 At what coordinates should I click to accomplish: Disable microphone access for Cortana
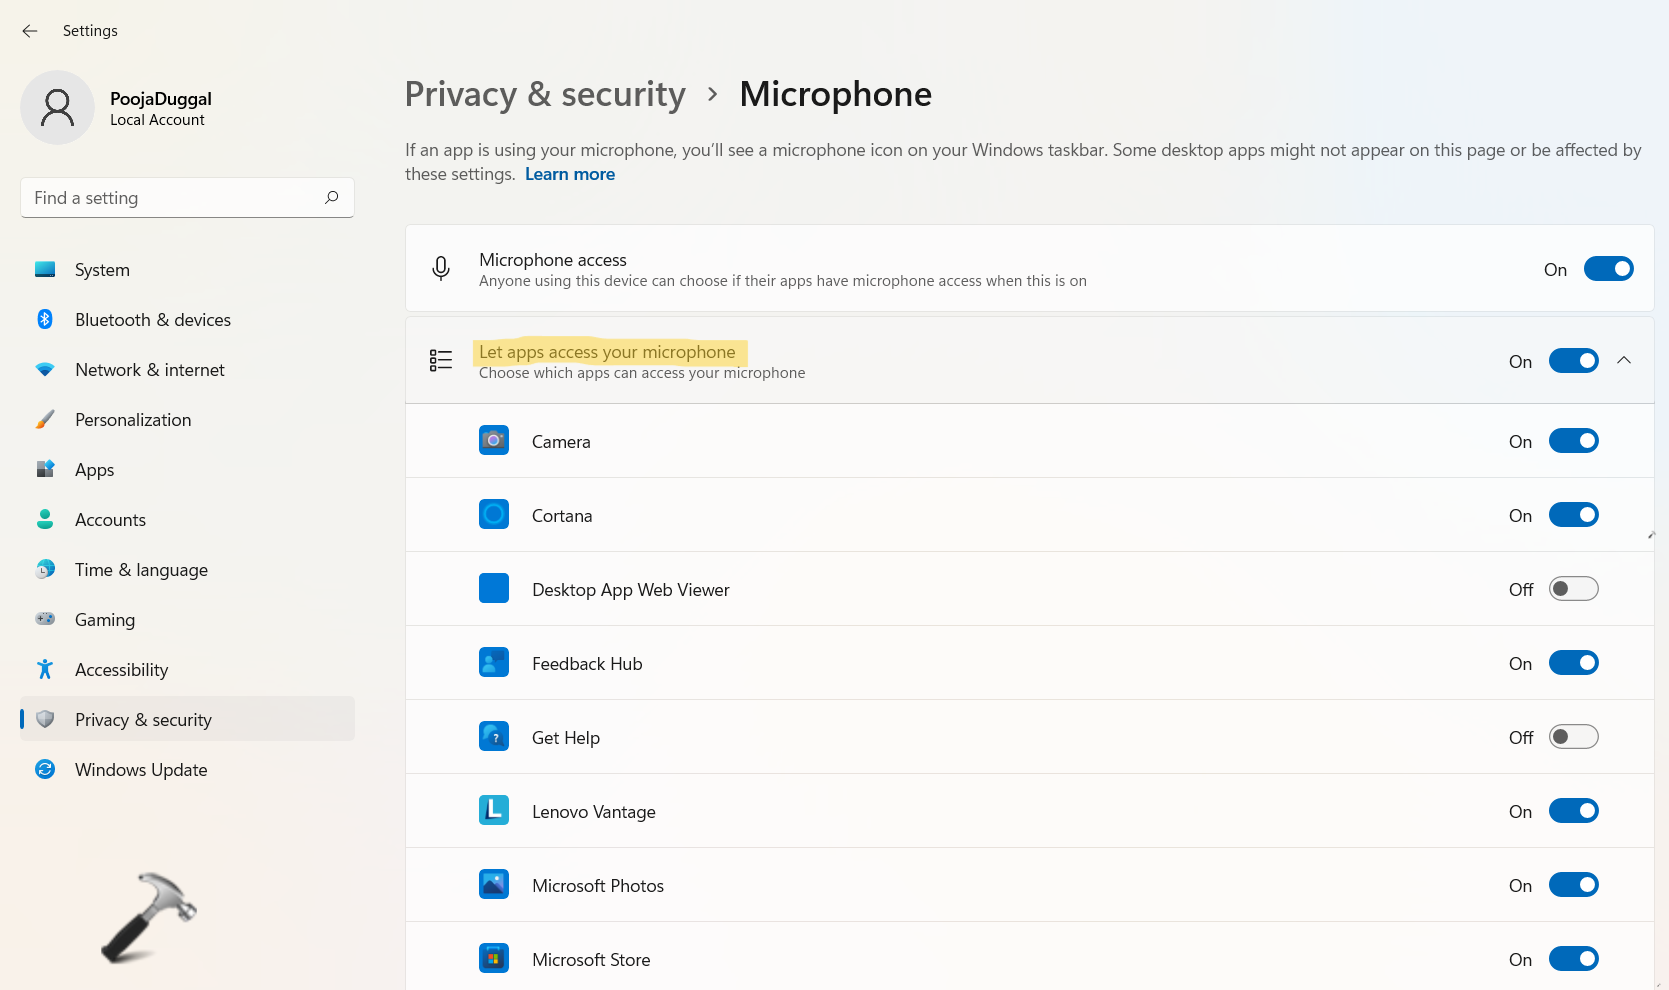(x=1573, y=515)
